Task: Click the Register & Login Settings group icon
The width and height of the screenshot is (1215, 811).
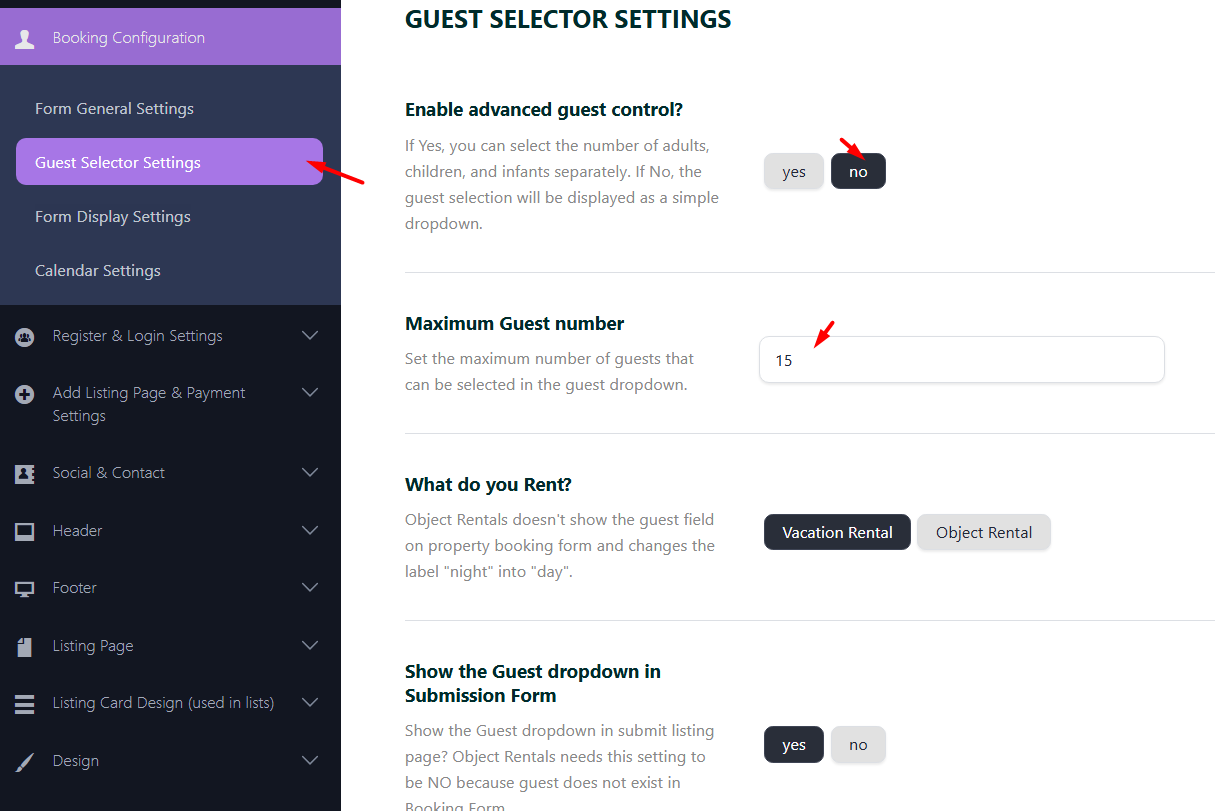Action: pos(25,337)
